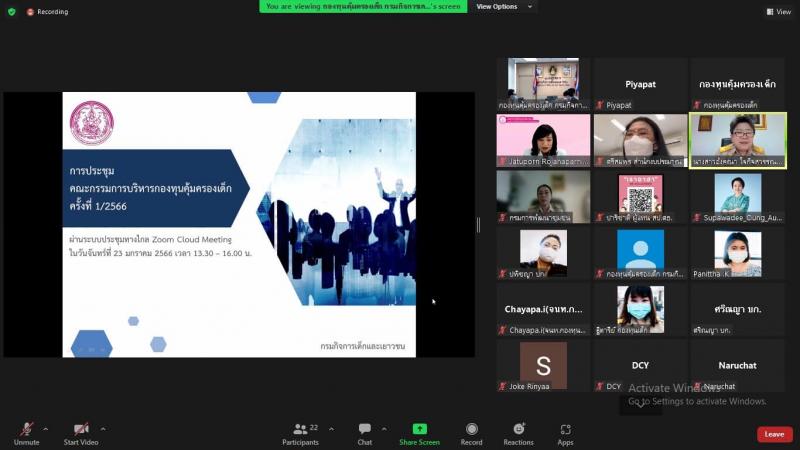Change layout using the View button
The image size is (800, 450).
click(x=779, y=12)
